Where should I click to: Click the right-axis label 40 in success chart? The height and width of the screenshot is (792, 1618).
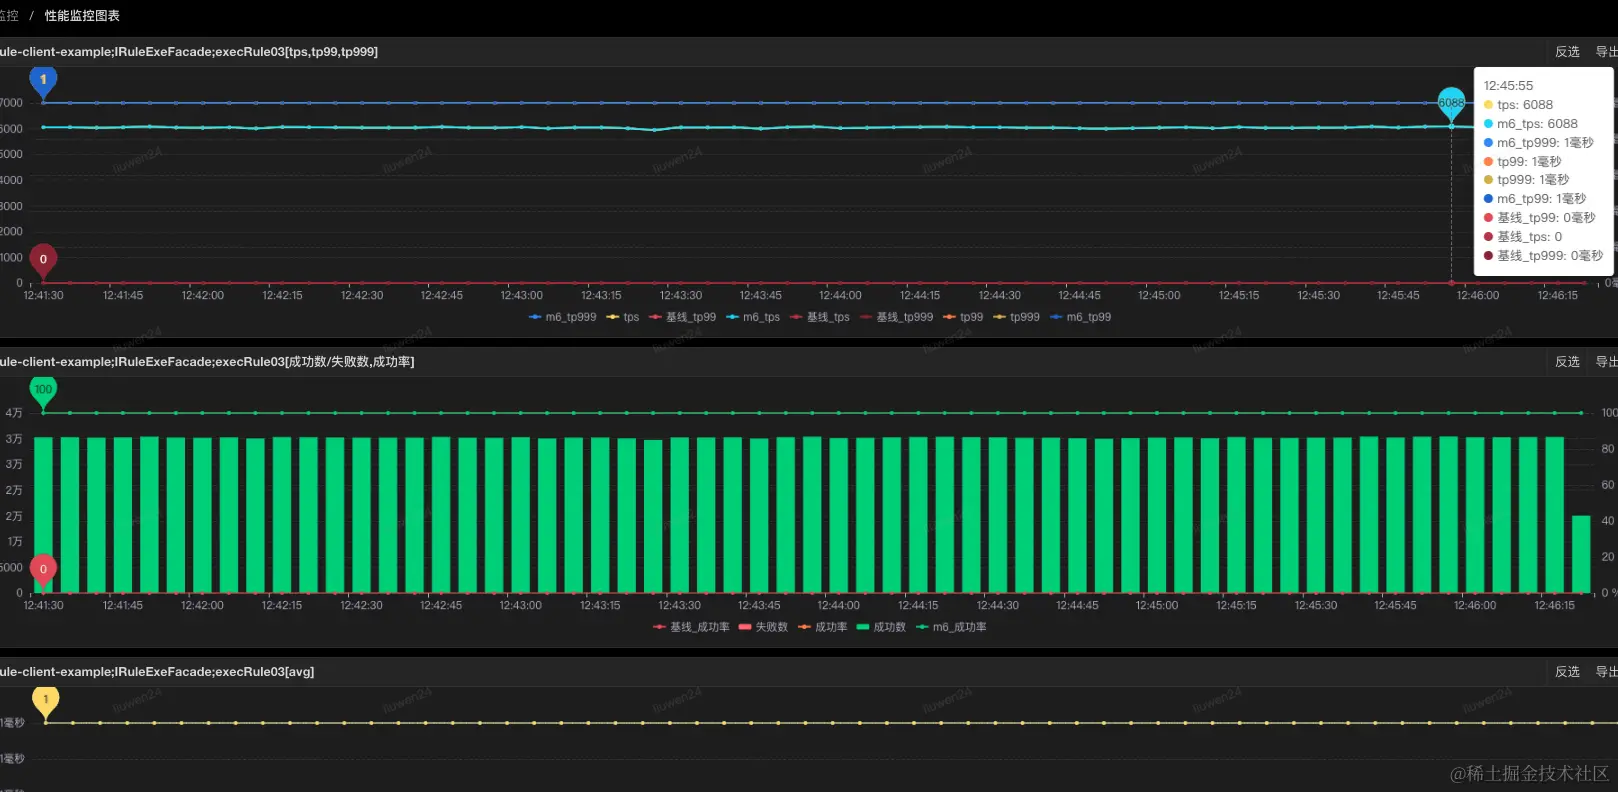(1608, 521)
